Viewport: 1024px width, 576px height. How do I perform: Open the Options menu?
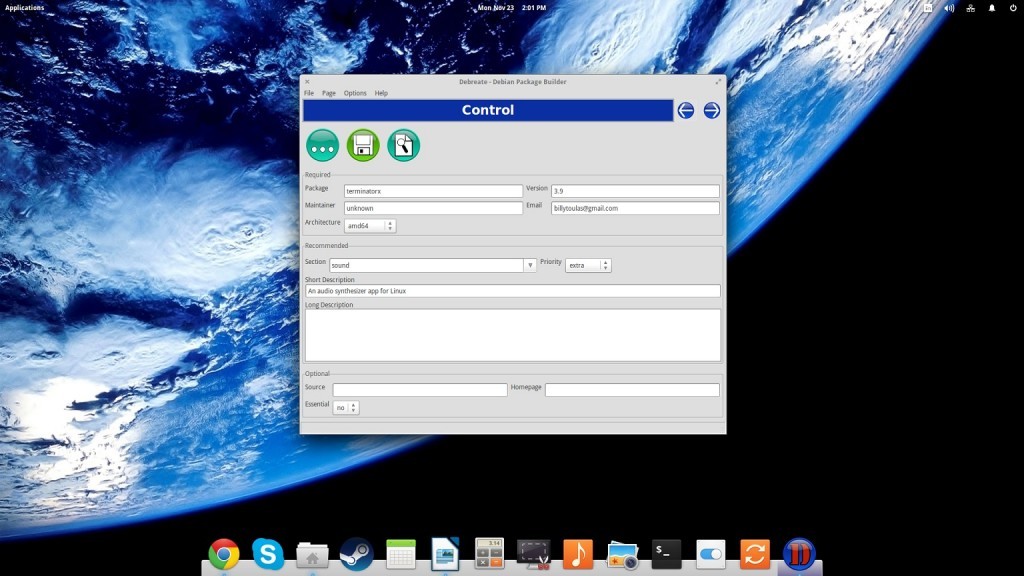pos(355,93)
